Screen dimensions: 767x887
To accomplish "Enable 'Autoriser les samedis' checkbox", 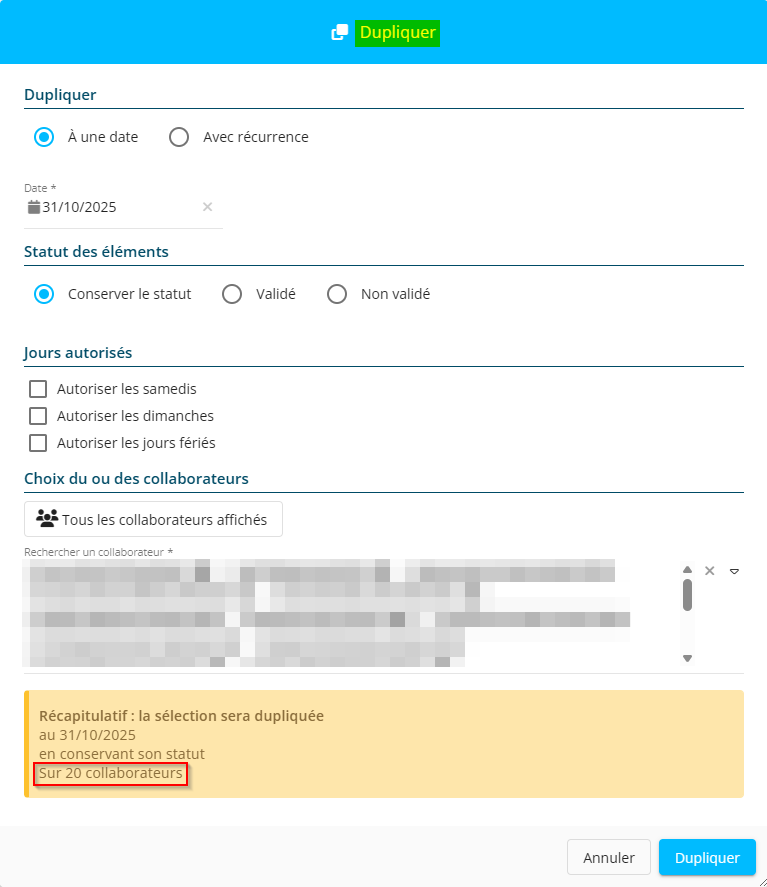I will [x=38, y=389].
